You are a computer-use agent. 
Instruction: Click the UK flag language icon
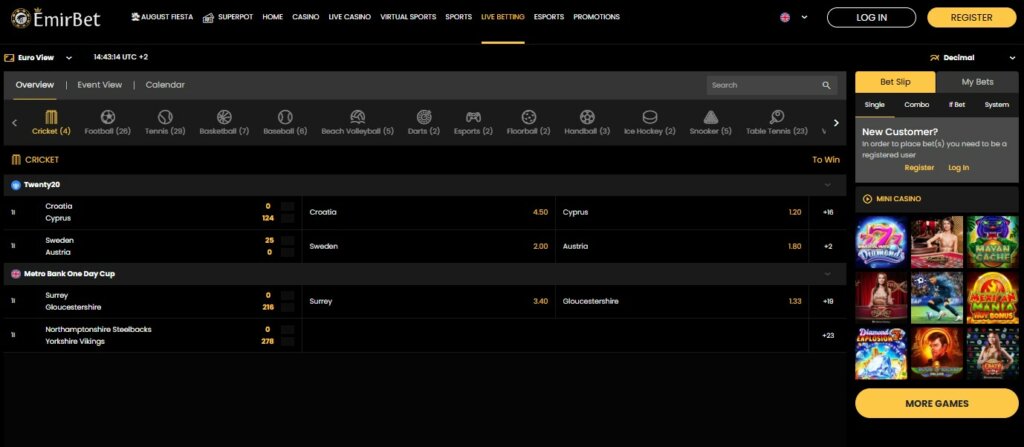tap(785, 18)
